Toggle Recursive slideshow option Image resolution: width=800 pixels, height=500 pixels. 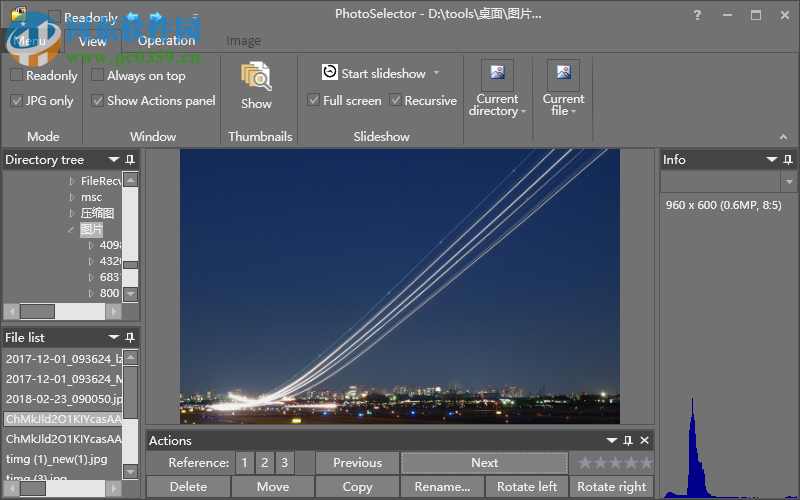pos(395,100)
